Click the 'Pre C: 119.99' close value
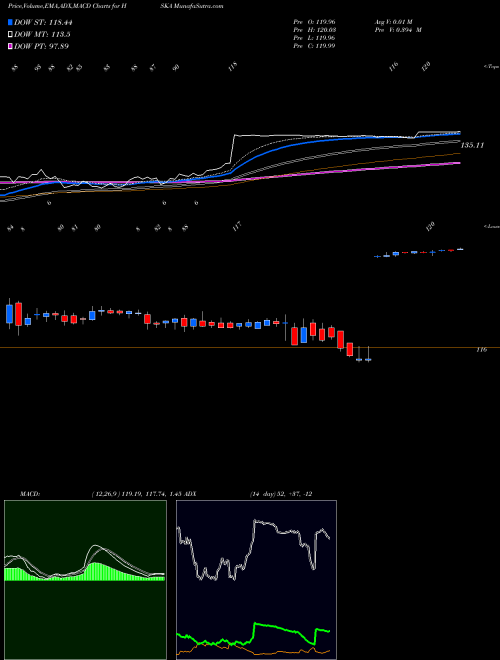 pos(314,46)
